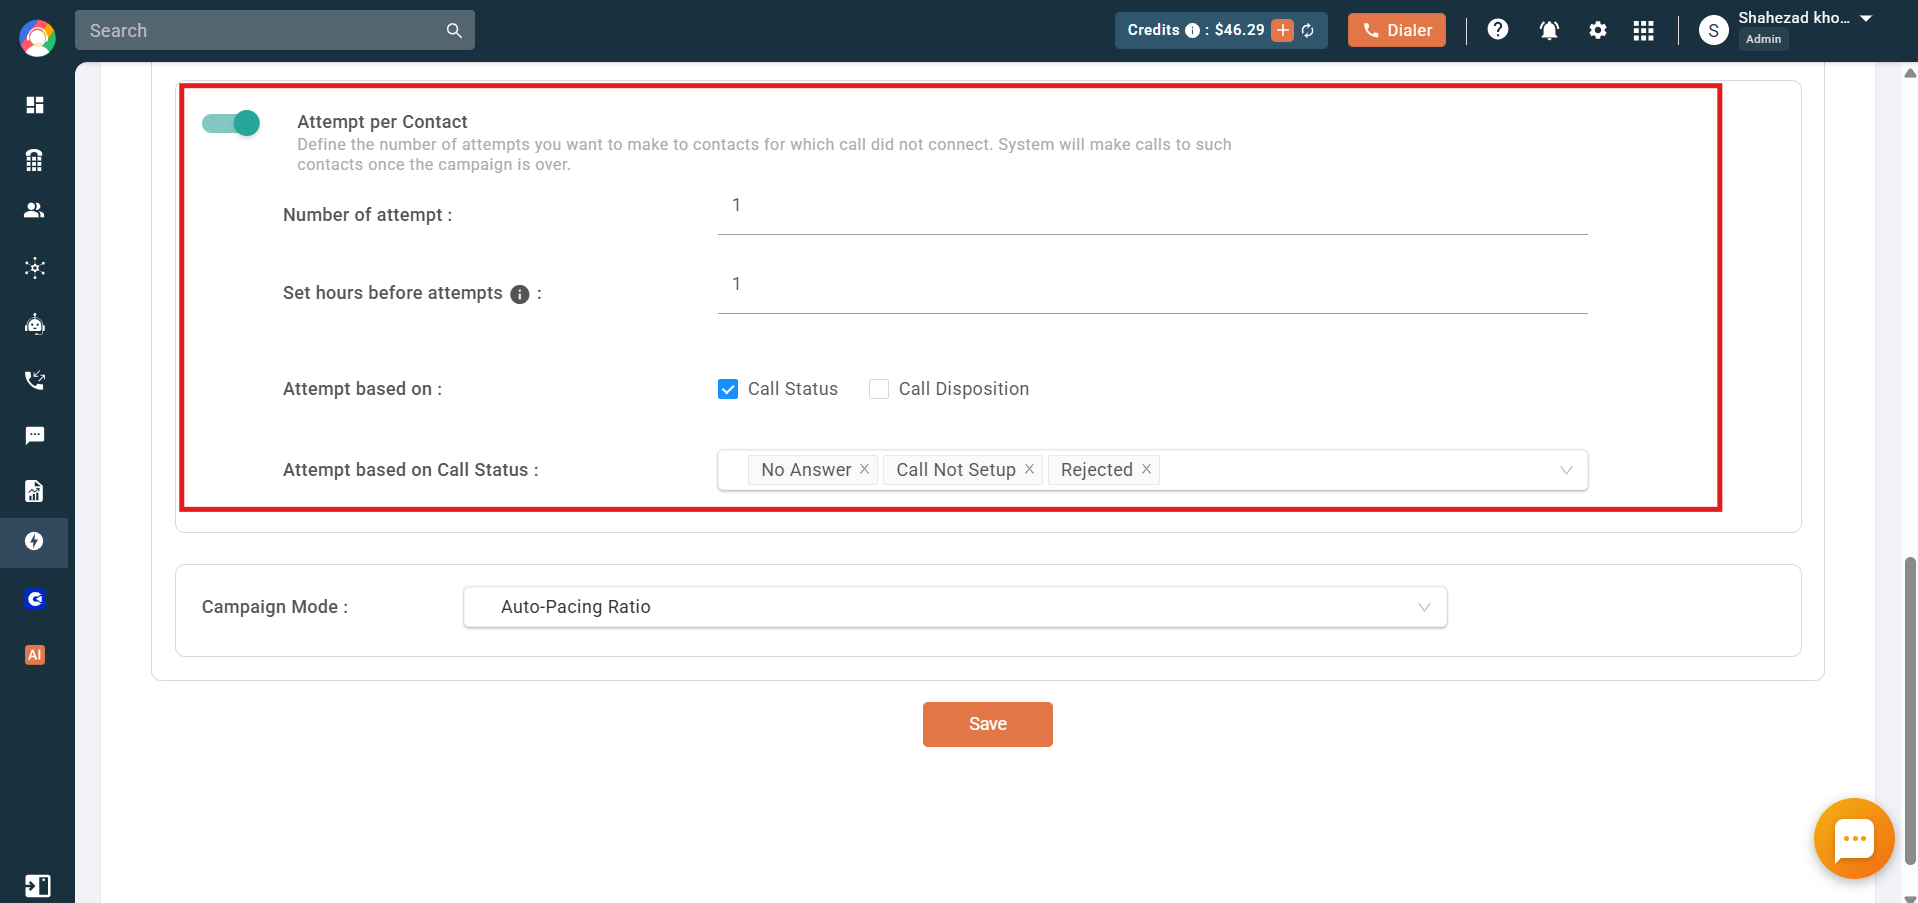Click the Save button

[x=988, y=724]
